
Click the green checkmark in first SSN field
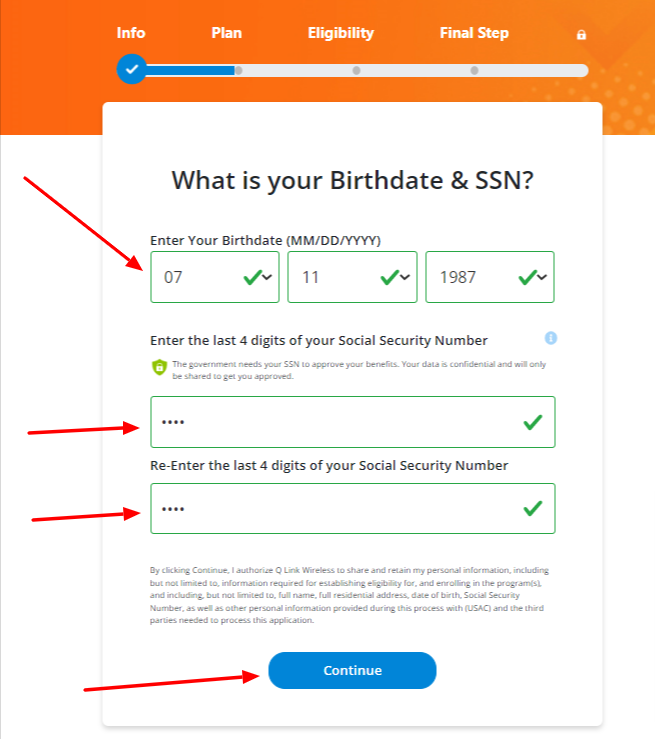click(532, 422)
